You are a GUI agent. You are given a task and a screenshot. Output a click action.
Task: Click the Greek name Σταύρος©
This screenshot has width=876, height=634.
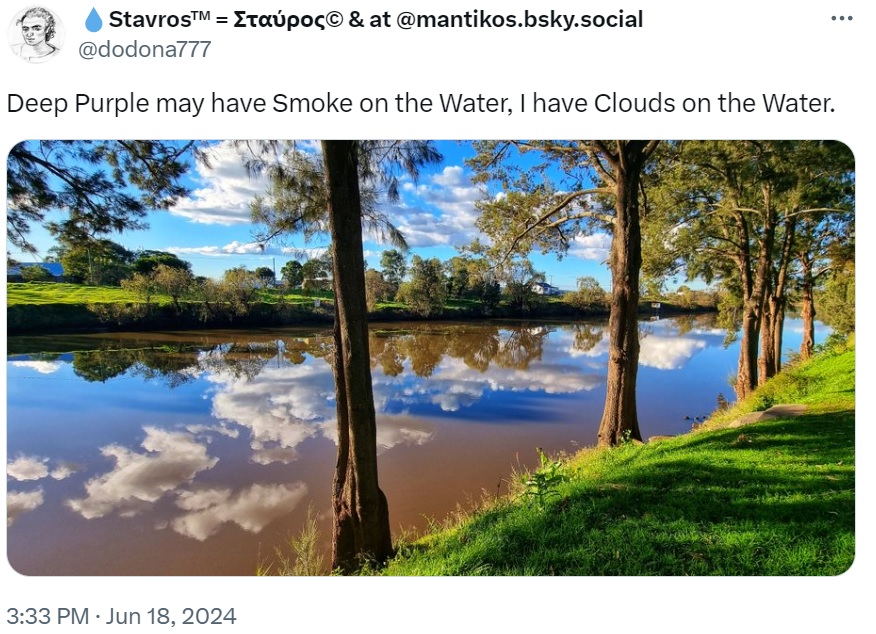(x=281, y=20)
